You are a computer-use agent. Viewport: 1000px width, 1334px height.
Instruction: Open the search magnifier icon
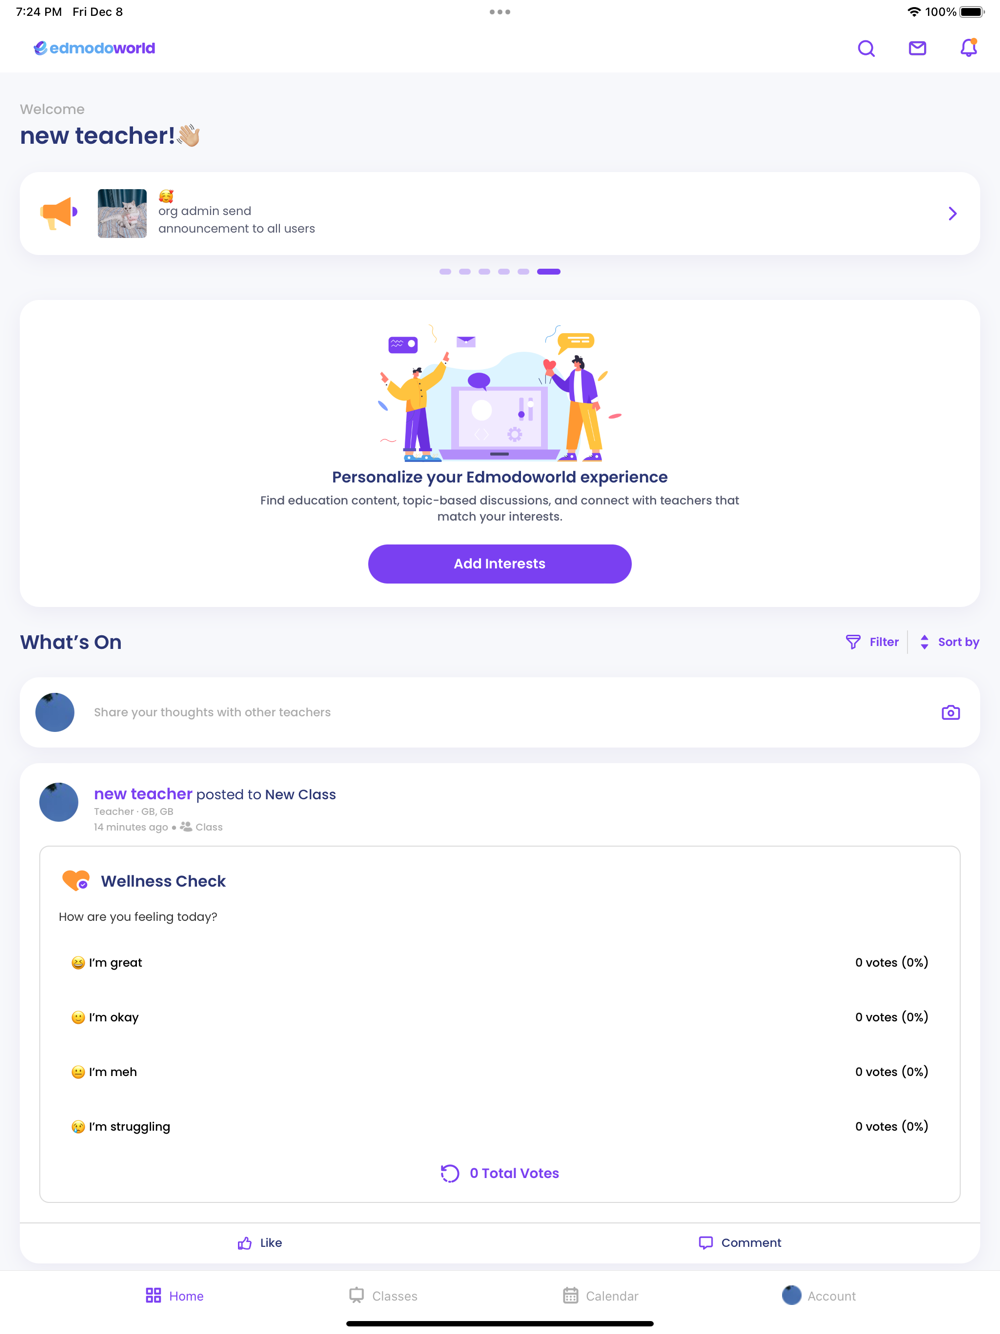[866, 48]
